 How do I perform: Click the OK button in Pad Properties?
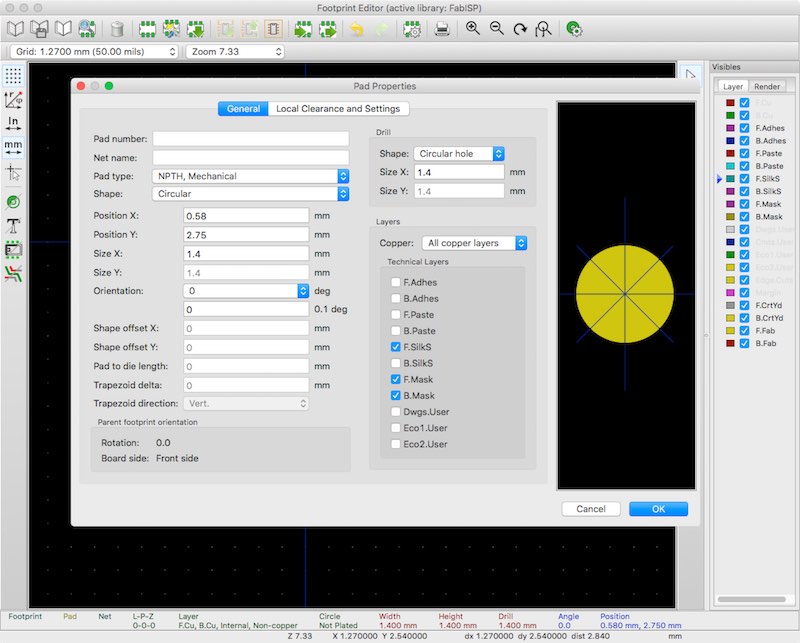click(x=658, y=508)
